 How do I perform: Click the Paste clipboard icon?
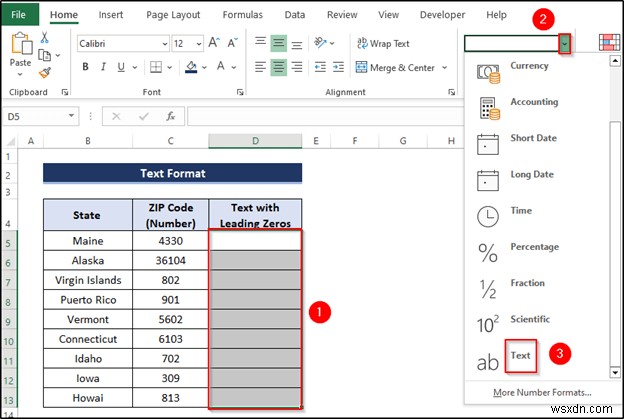(x=21, y=43)
